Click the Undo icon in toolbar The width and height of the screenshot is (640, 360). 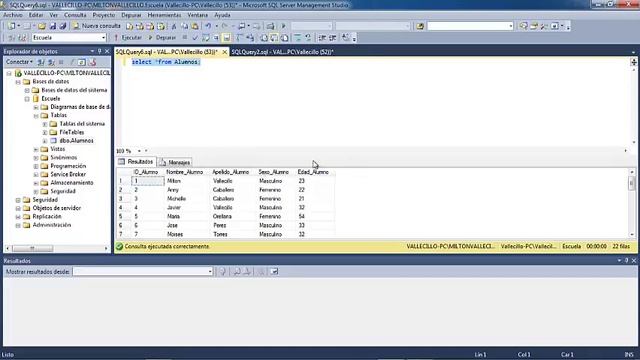click(x=208, y=26)
